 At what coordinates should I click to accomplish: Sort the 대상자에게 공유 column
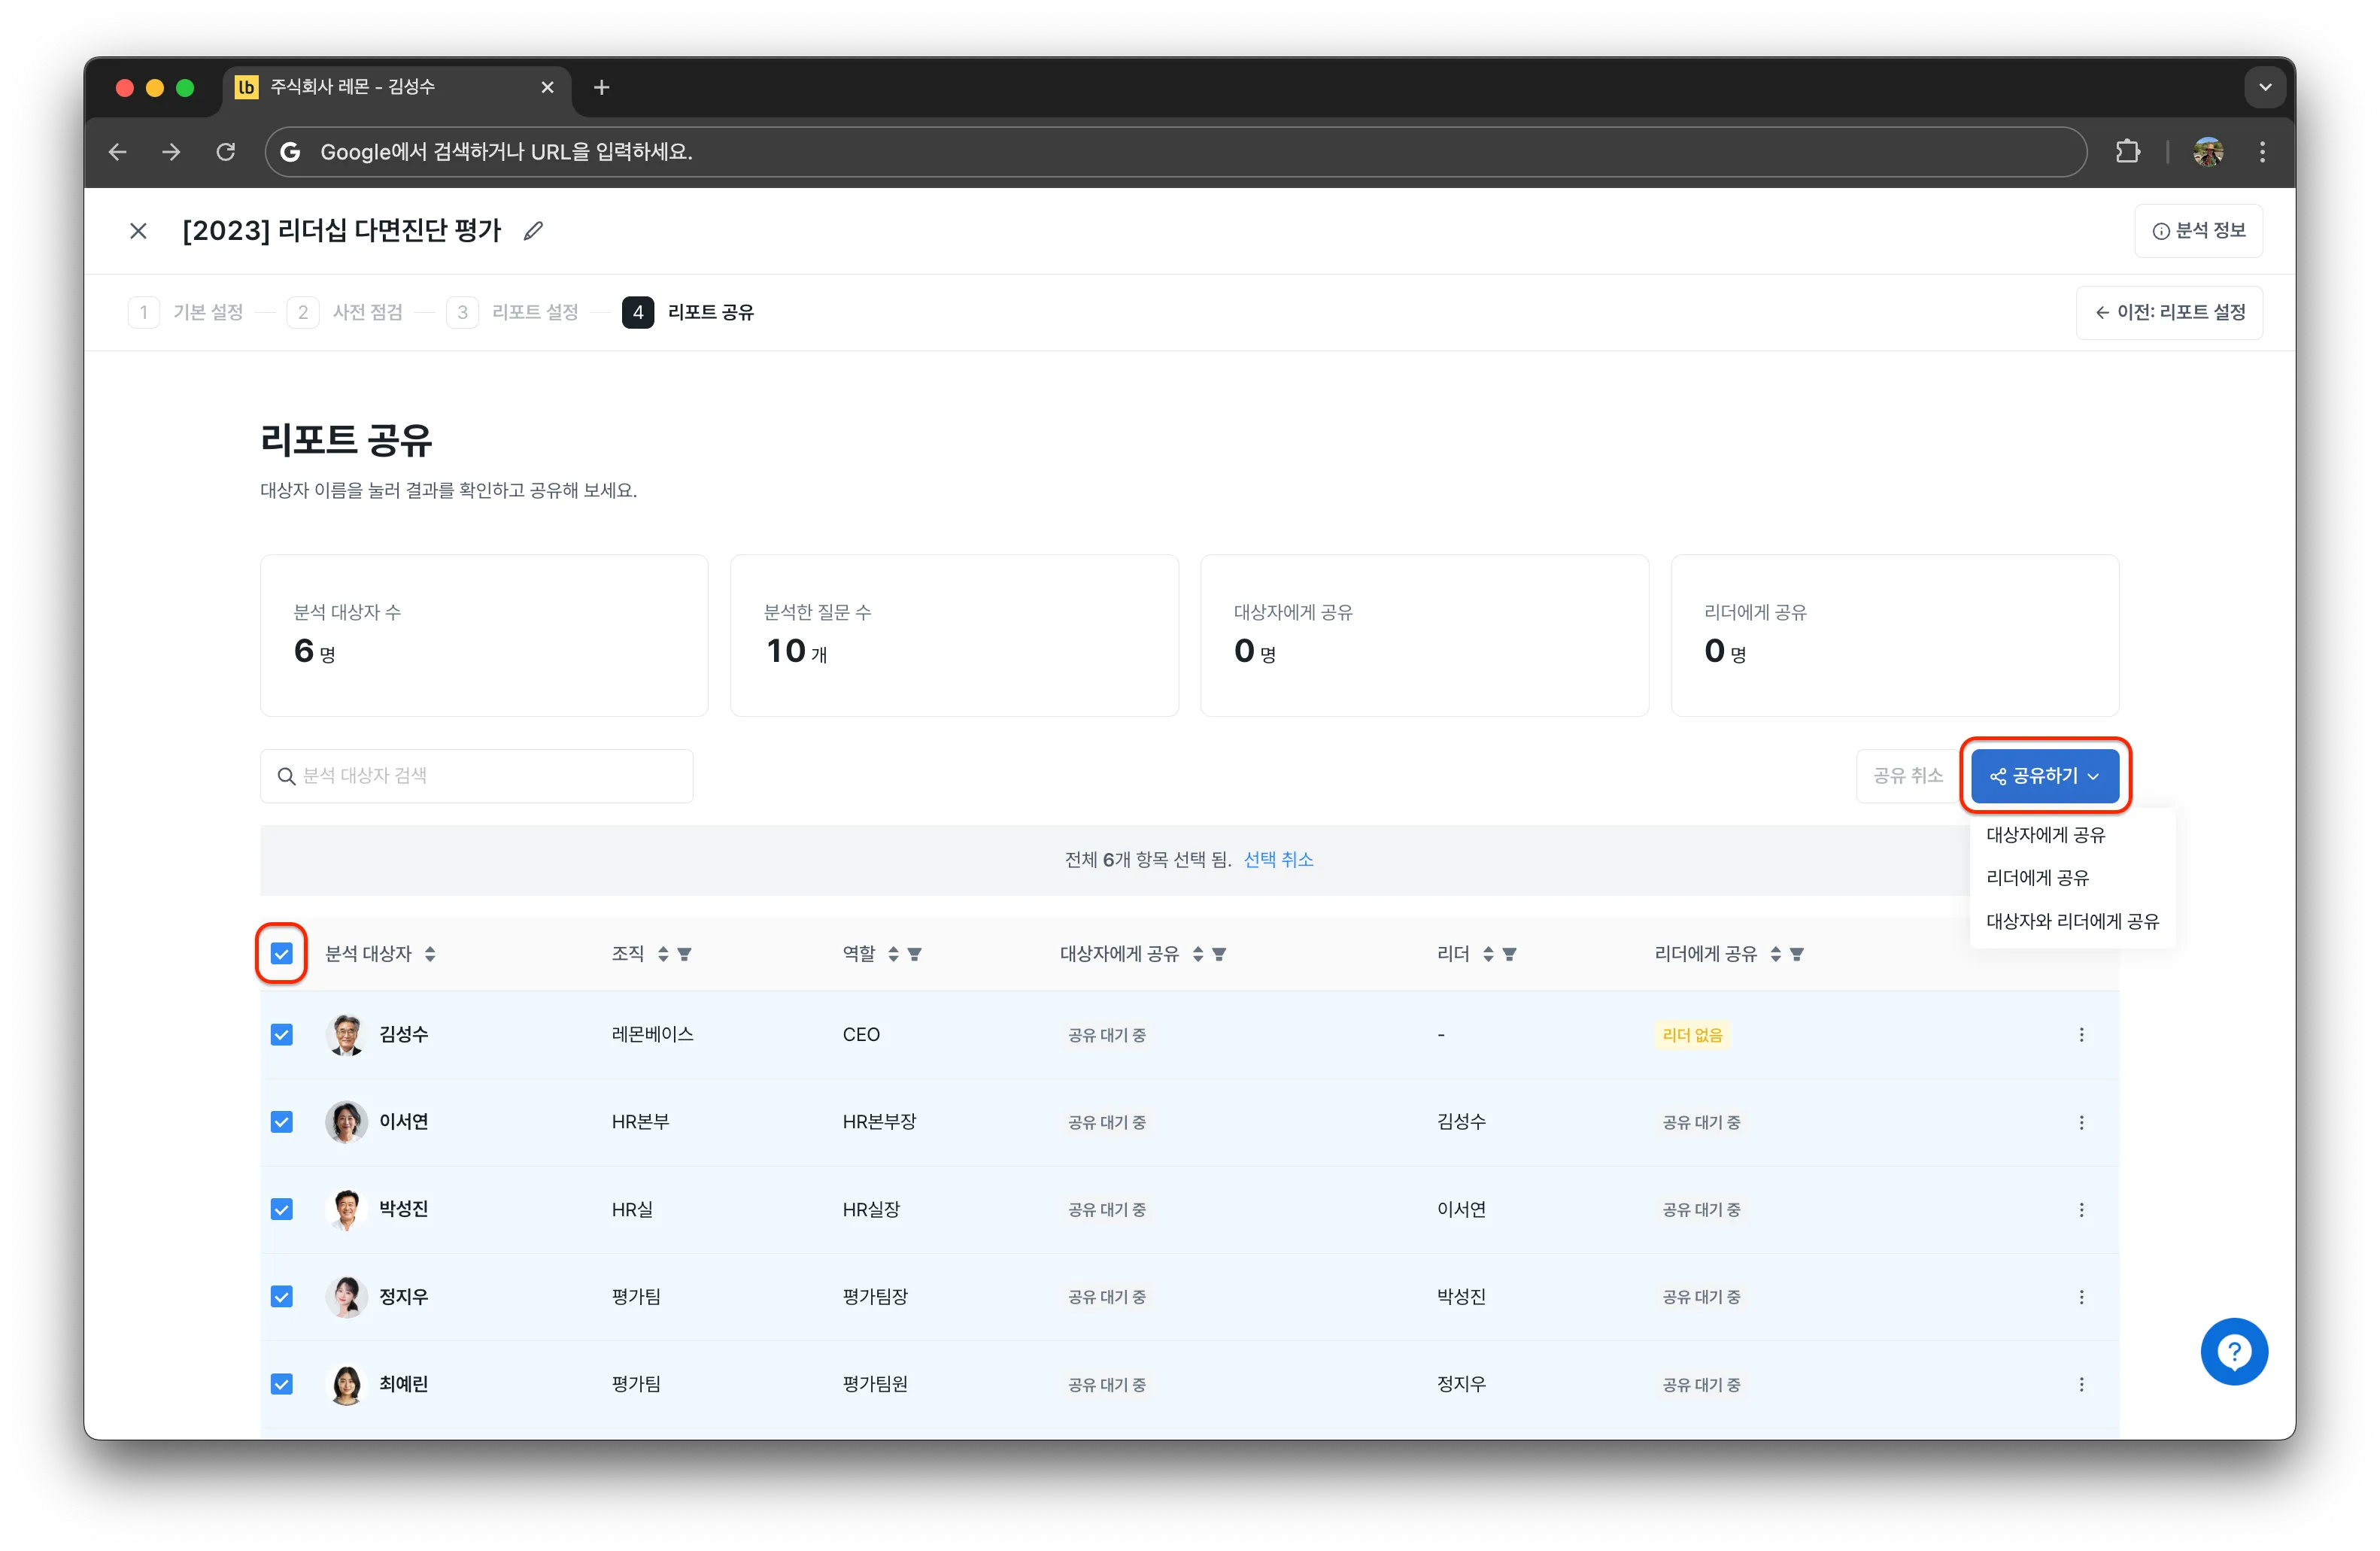point(1198,954)
